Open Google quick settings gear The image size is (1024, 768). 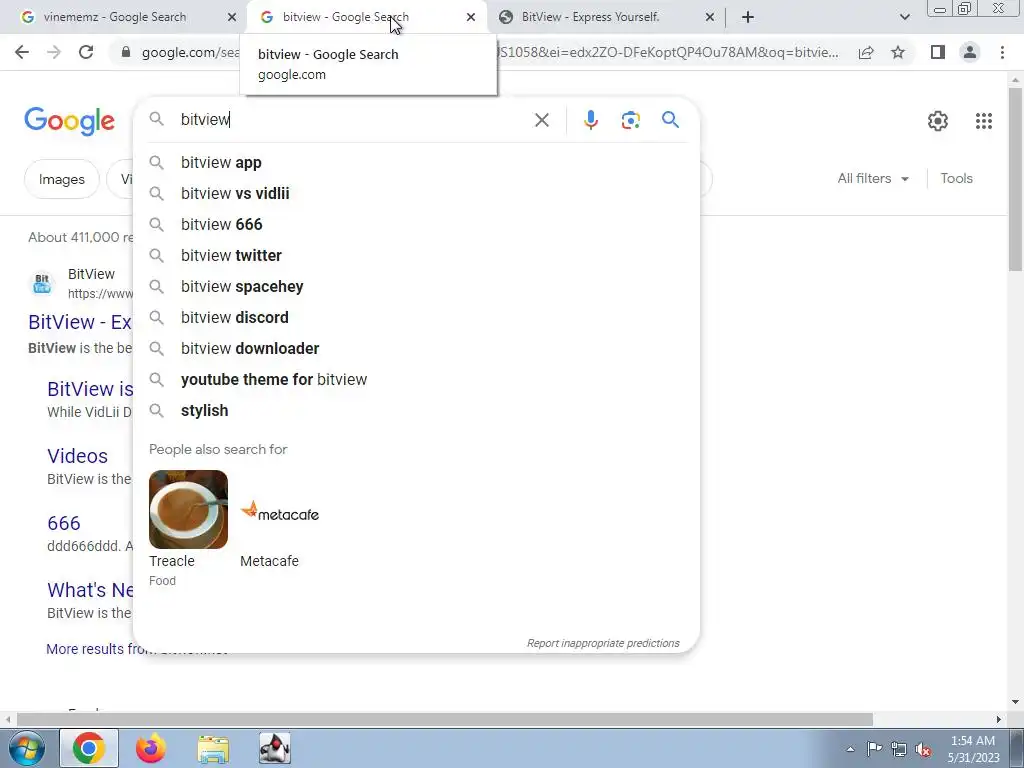coord(938,121)
